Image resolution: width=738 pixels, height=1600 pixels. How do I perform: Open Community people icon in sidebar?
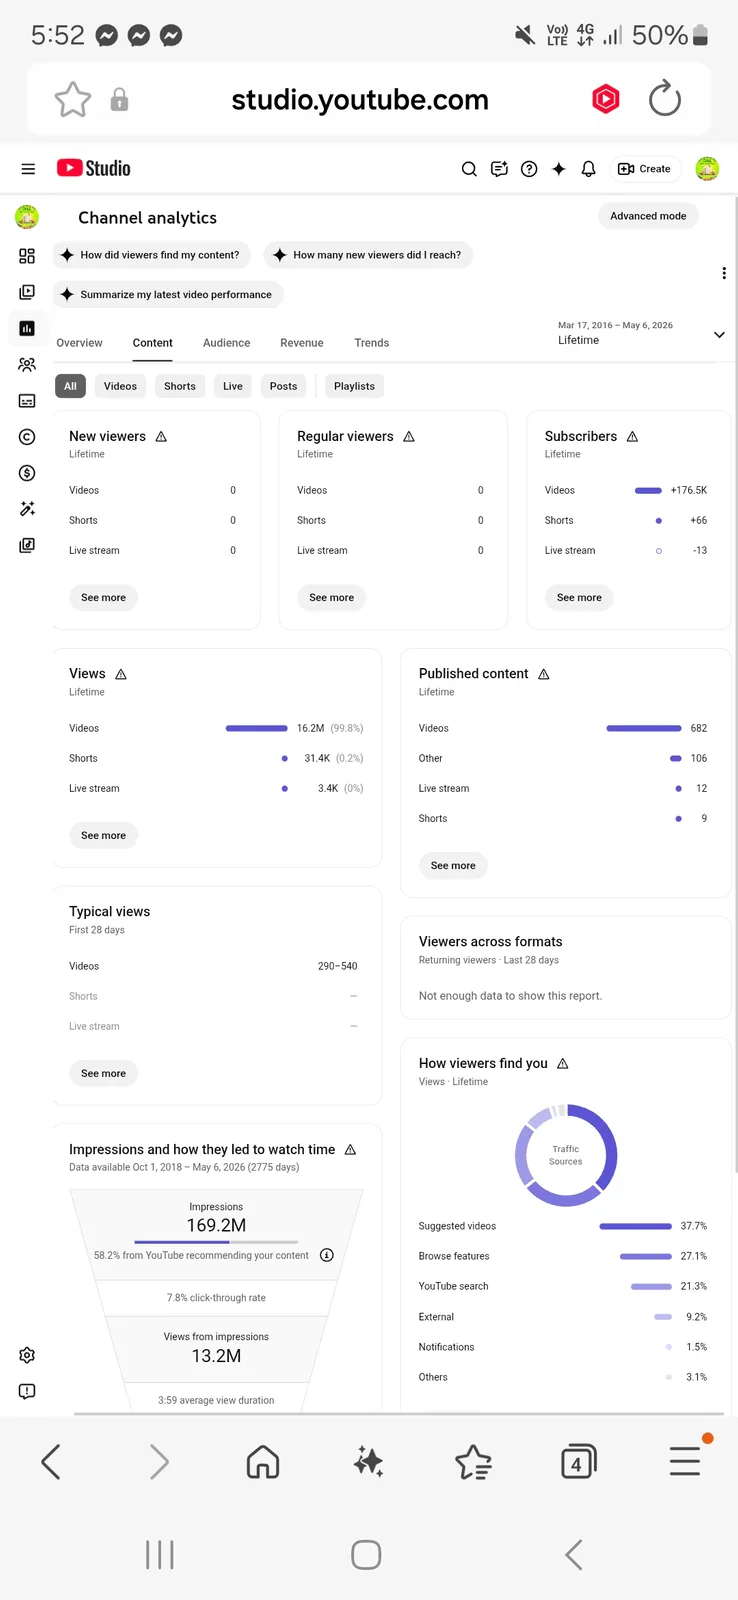(x=27, y=365)
